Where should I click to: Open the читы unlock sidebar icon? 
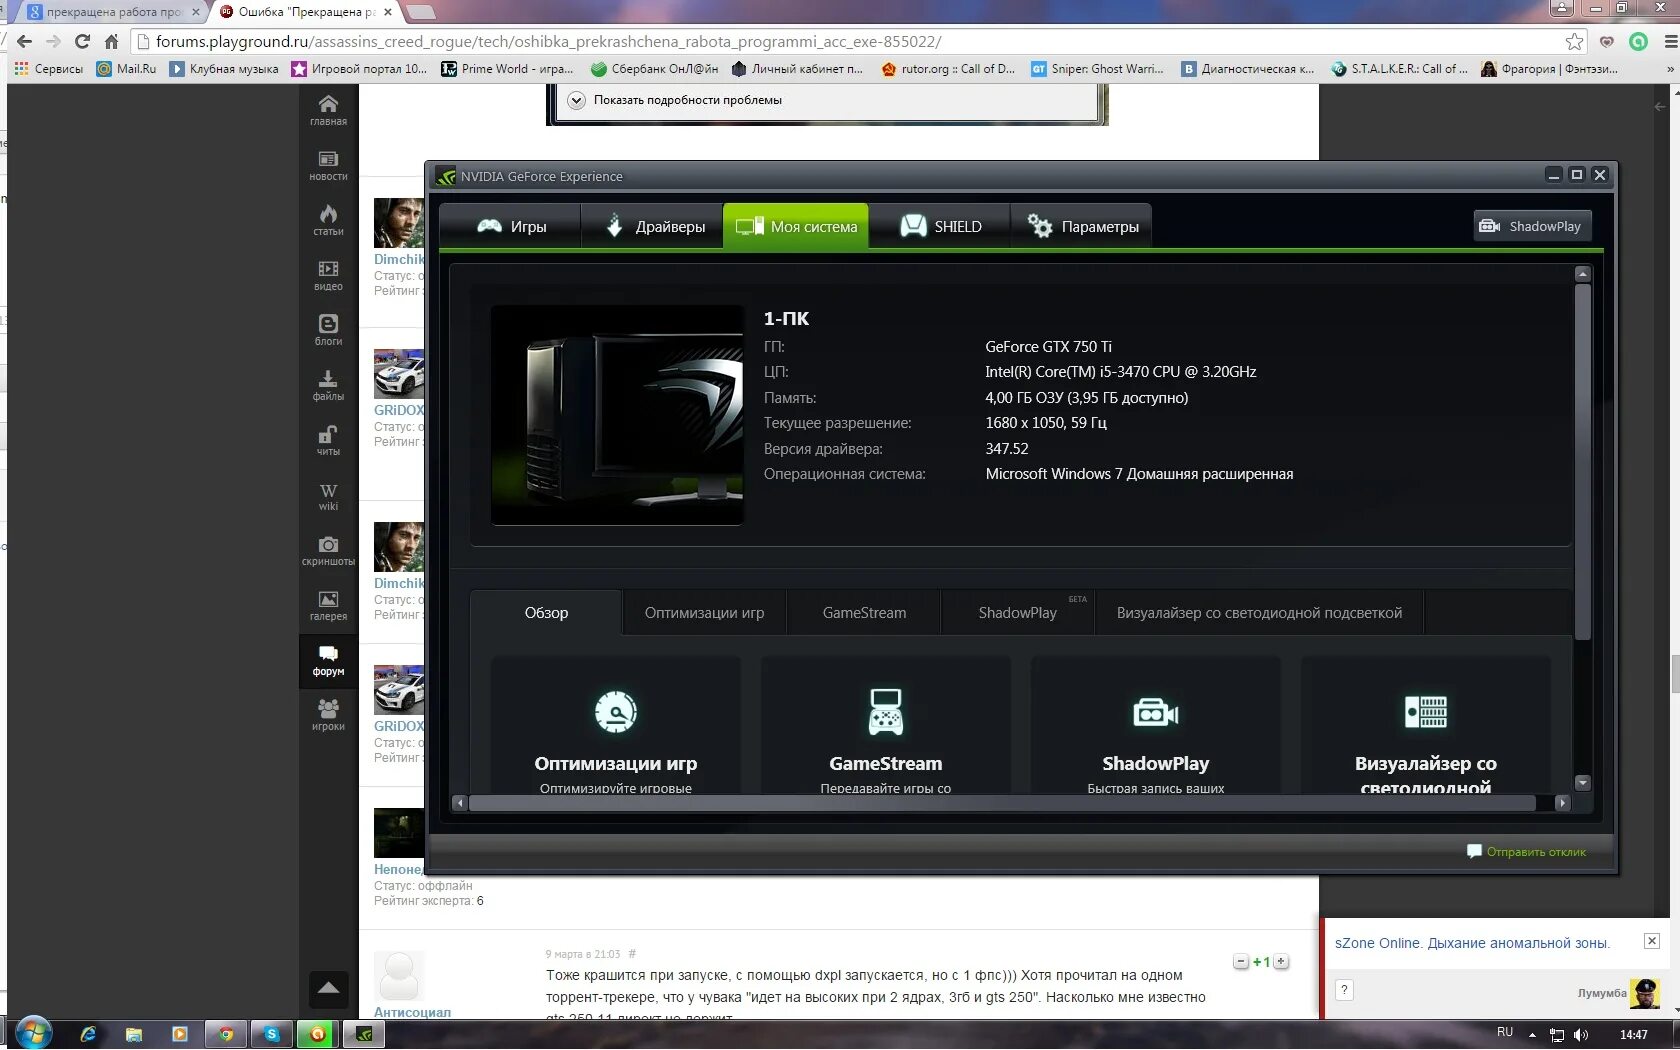coord(328,440)
